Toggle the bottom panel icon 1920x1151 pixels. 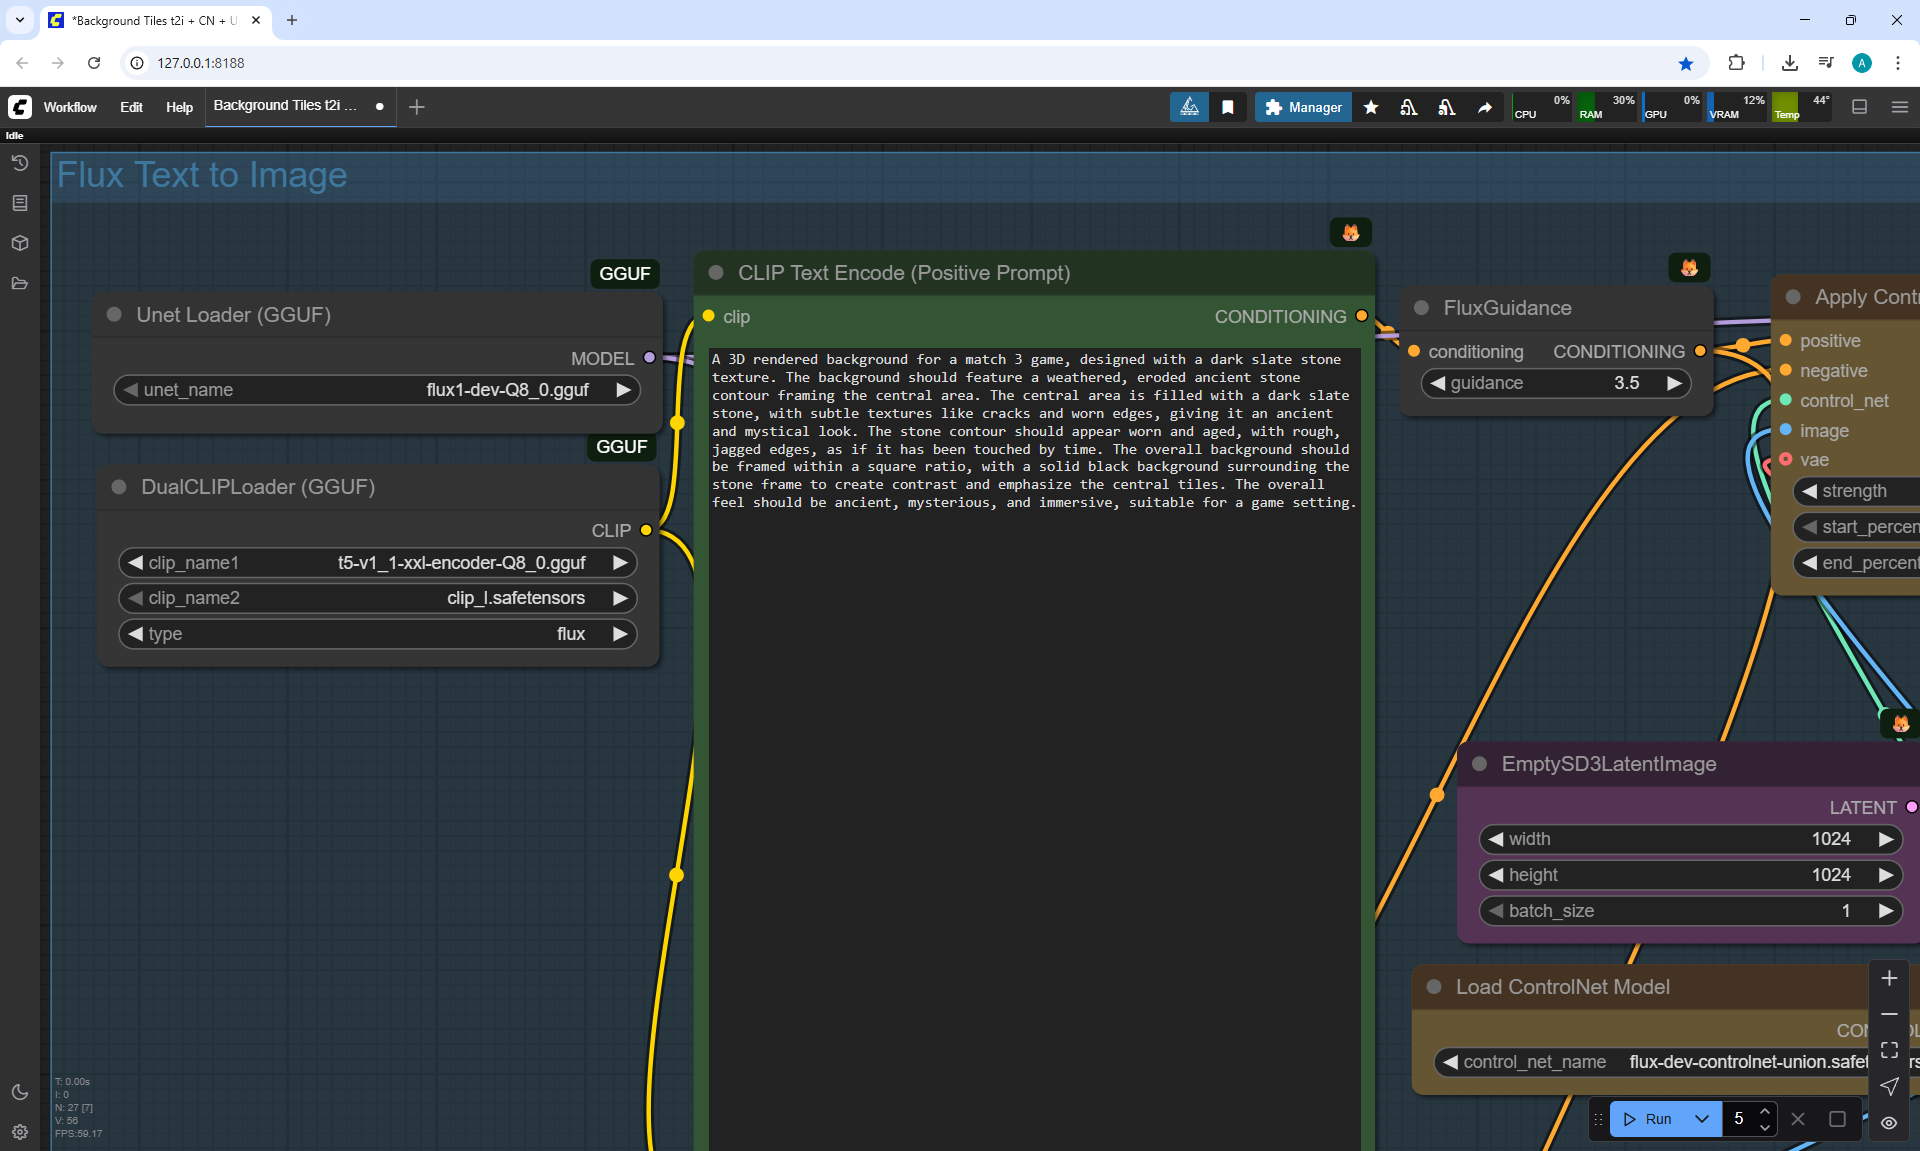pos(1859,107)
